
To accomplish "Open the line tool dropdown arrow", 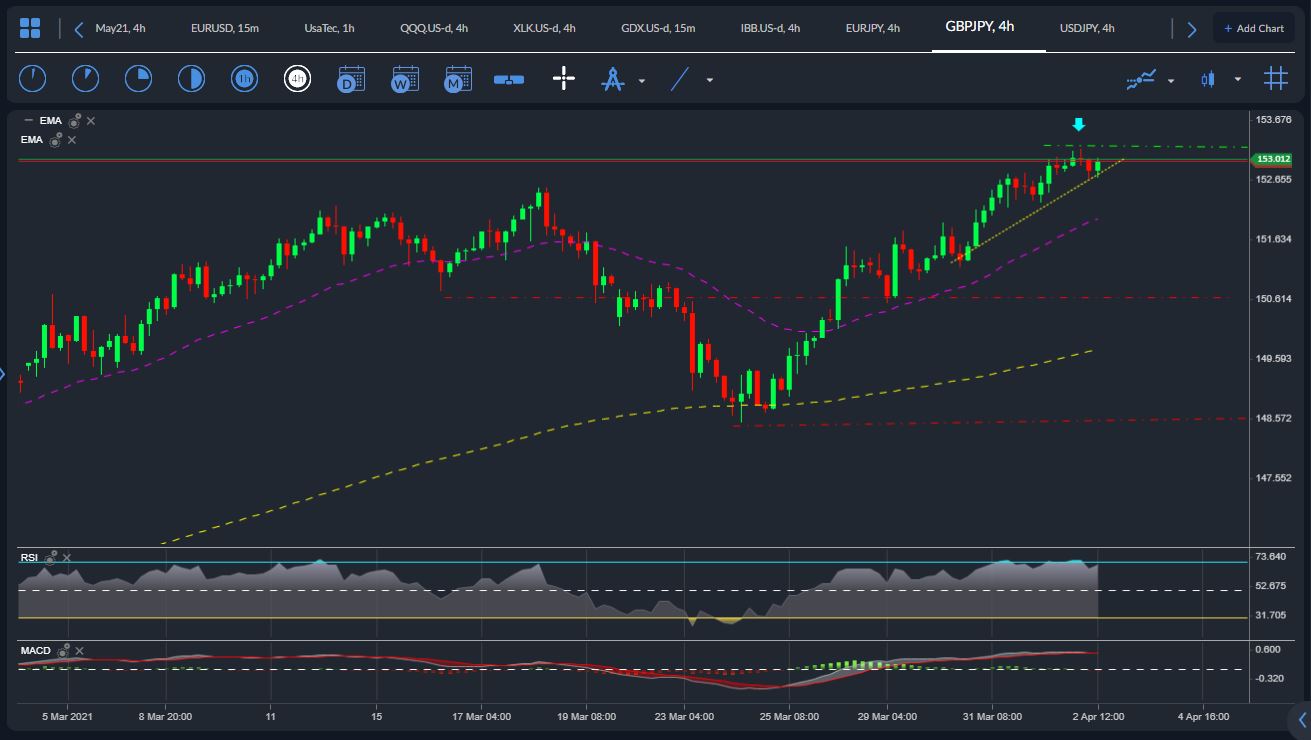I will coord(708,78).
